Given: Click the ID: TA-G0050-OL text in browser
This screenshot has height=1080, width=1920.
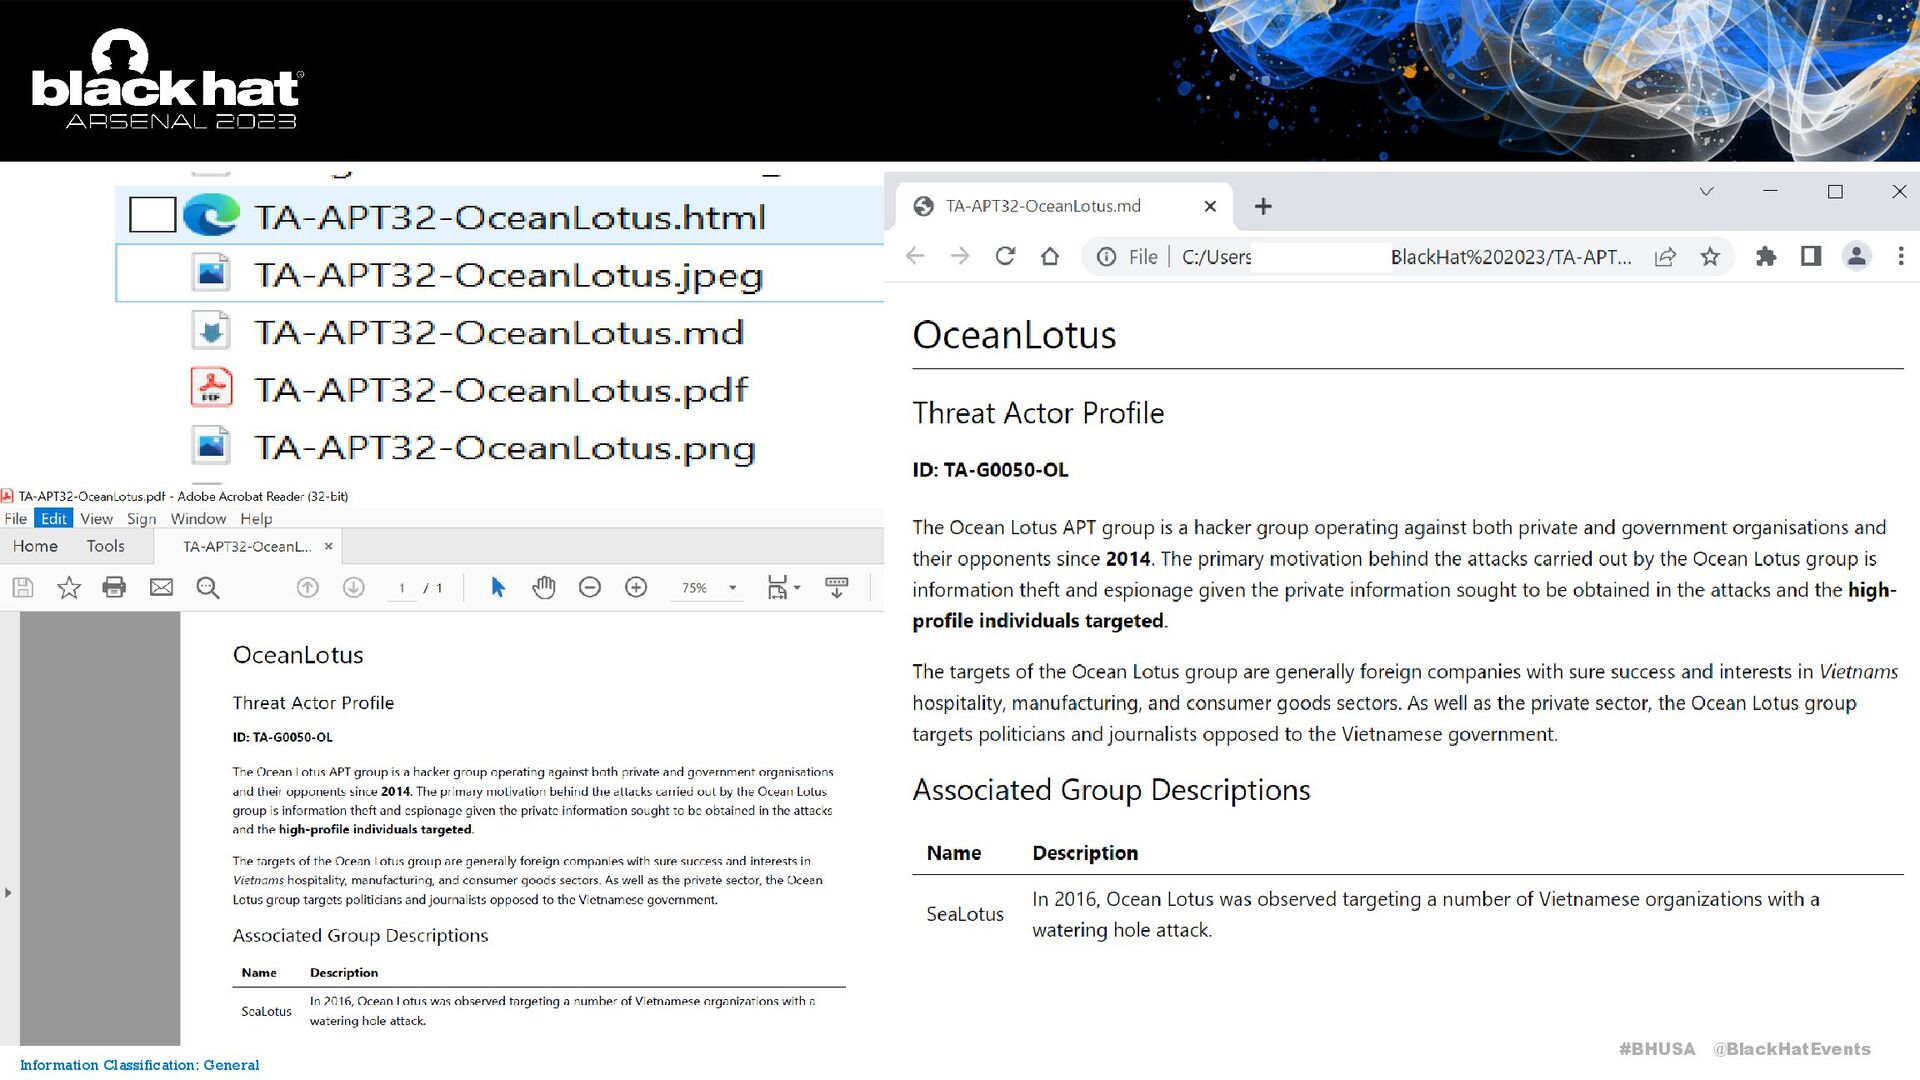Looking at the screenshot, I should tap(990, 470).
